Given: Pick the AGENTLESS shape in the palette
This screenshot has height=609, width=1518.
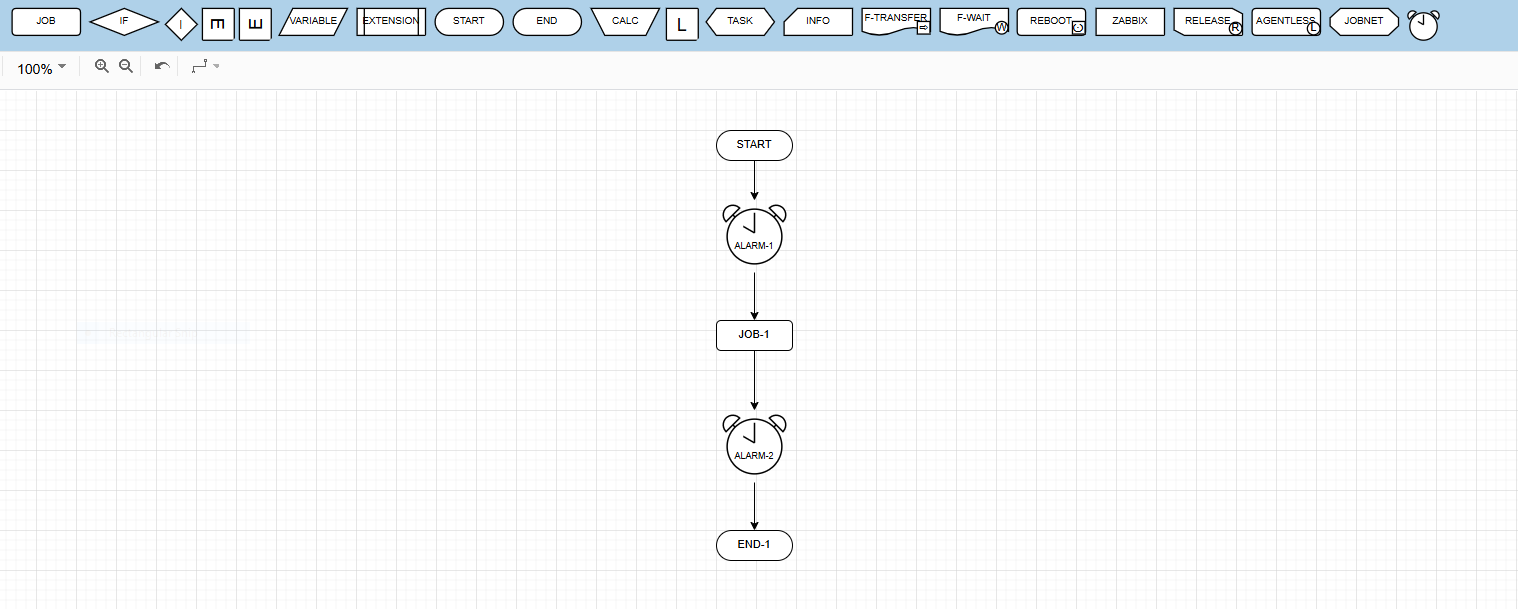Looking at the screenshot, I should pyautogui.click(x=1286, y=21).
